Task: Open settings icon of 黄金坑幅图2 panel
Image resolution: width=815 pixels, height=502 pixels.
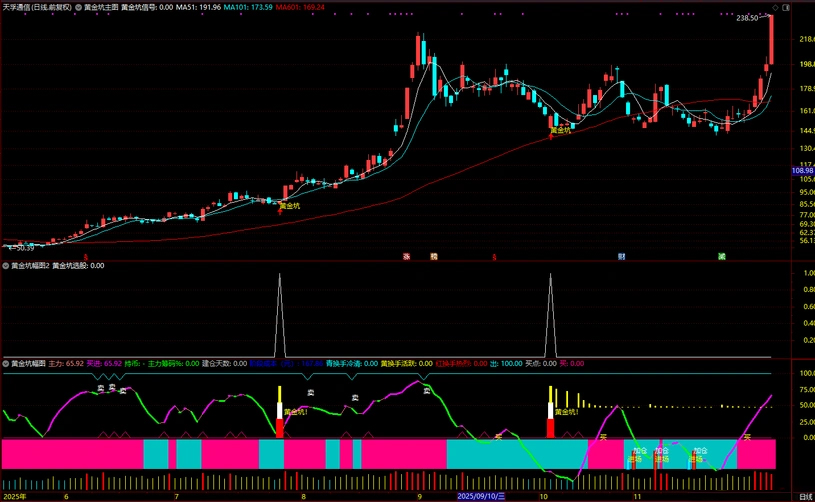Action: (x=6, y=266)
